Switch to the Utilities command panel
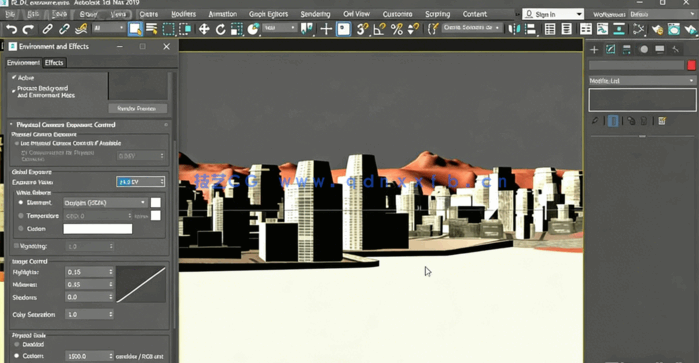 [x=676, y=50]
